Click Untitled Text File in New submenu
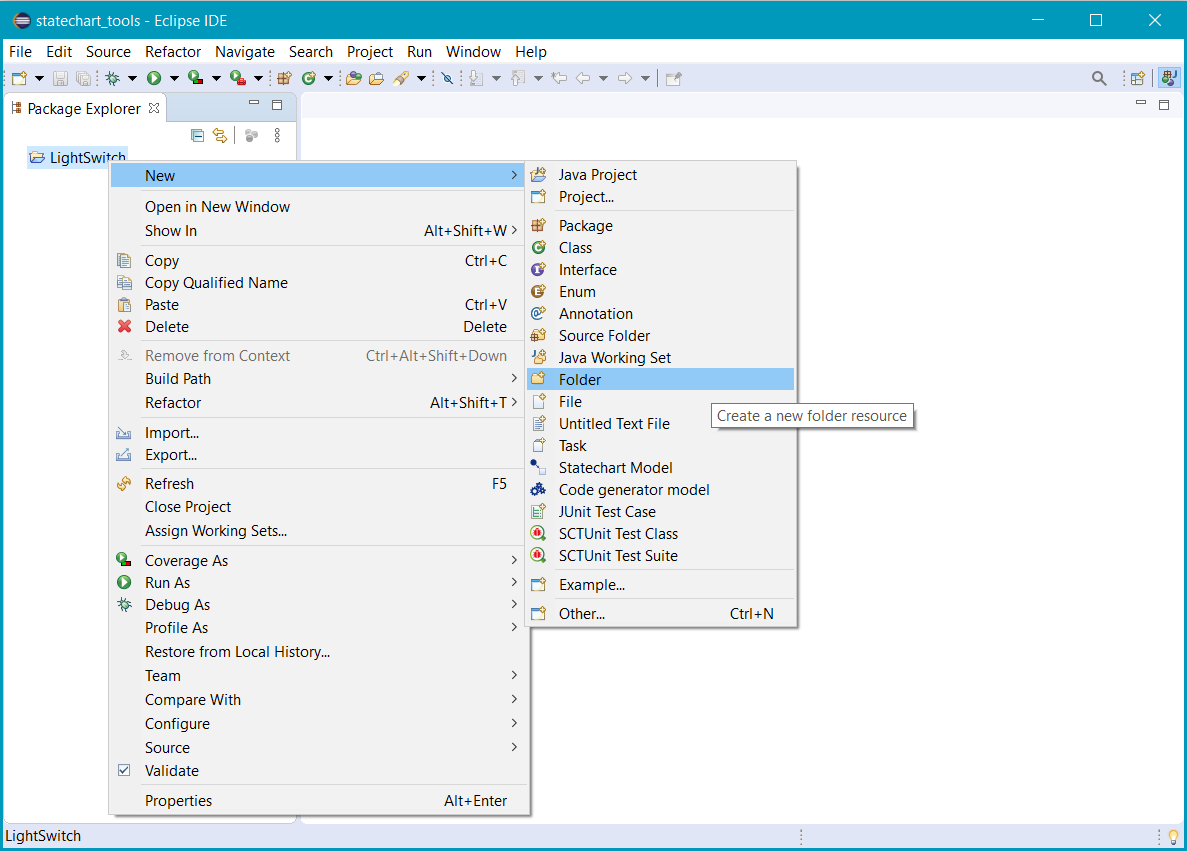This screenshot has height=851, width=1187. pos(661,424)
